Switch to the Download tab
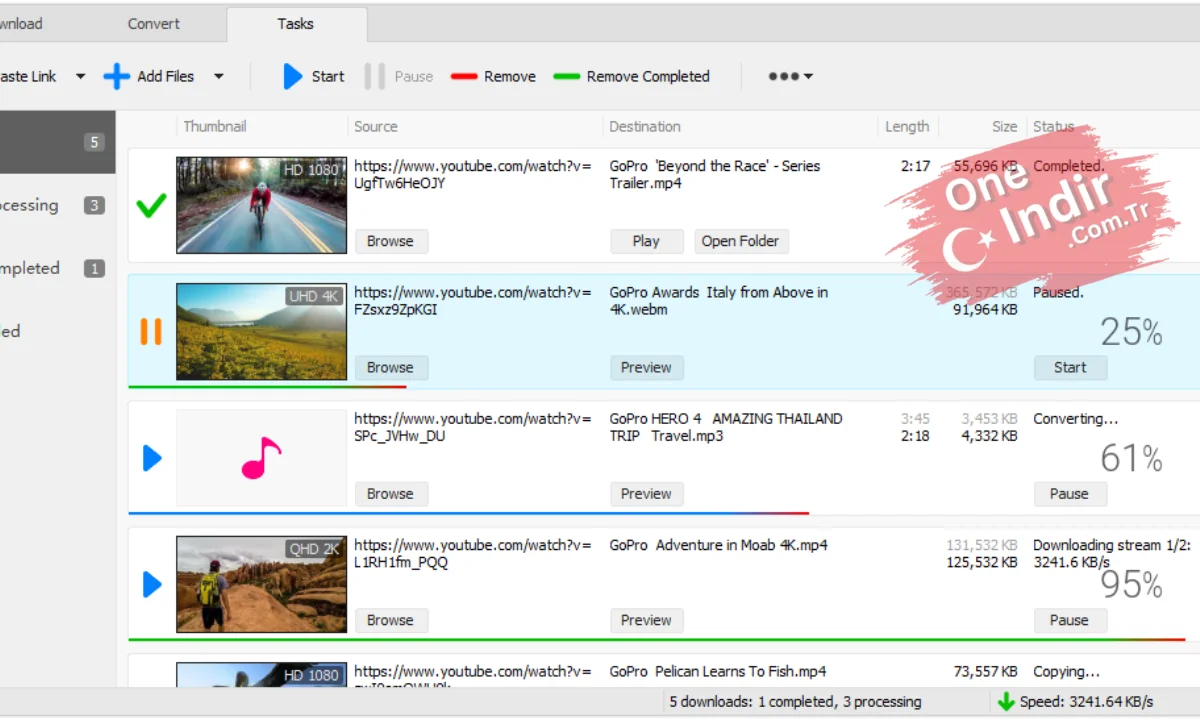1200x720 pixels. click(20, 23)
